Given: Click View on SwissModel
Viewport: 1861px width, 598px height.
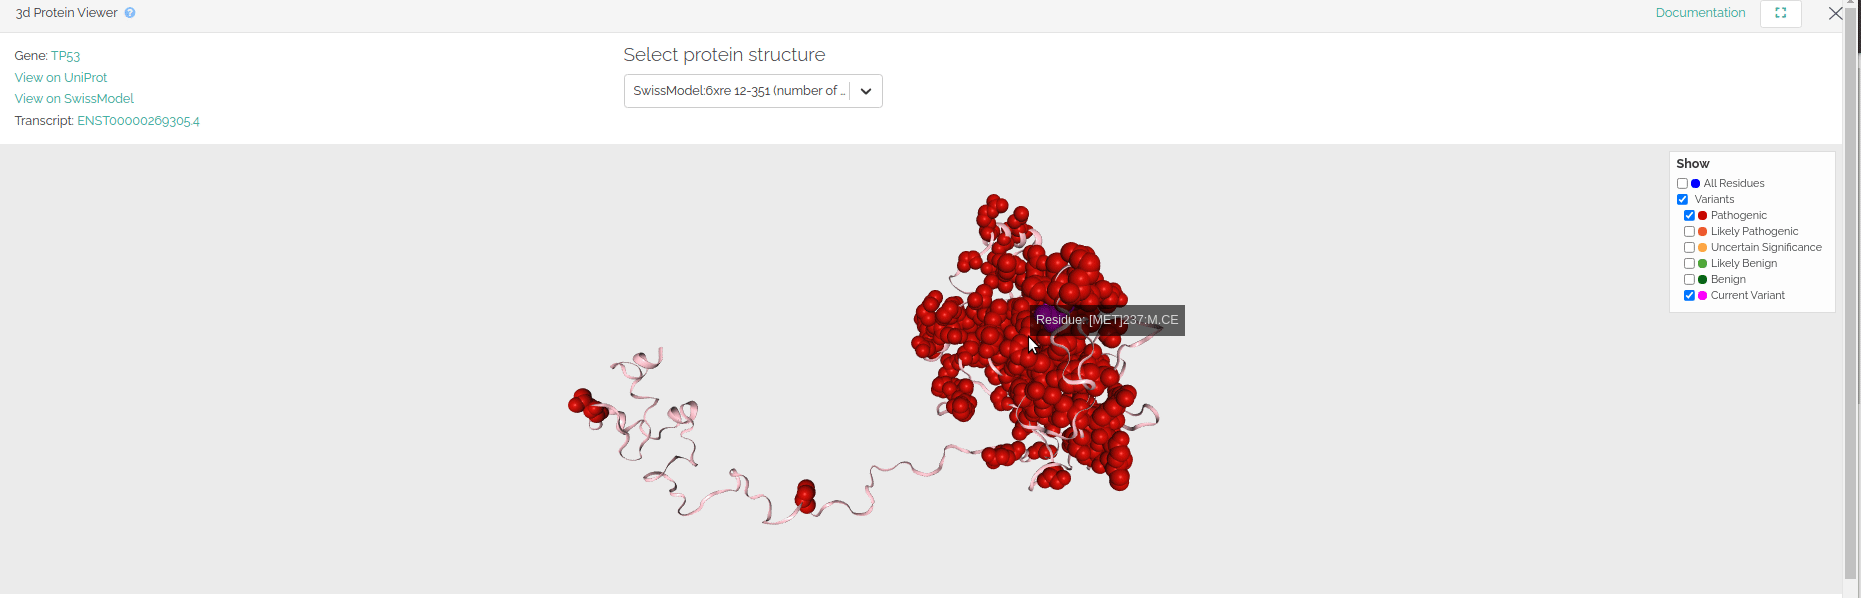Looking at the screenshot, I should pos(73,98).
